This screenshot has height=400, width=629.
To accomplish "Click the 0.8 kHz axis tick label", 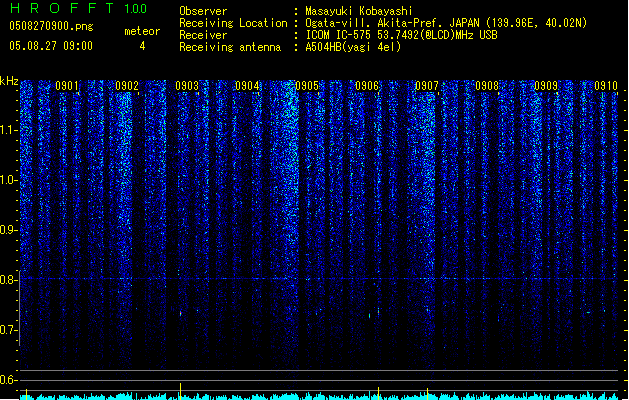I will point(9,280).
